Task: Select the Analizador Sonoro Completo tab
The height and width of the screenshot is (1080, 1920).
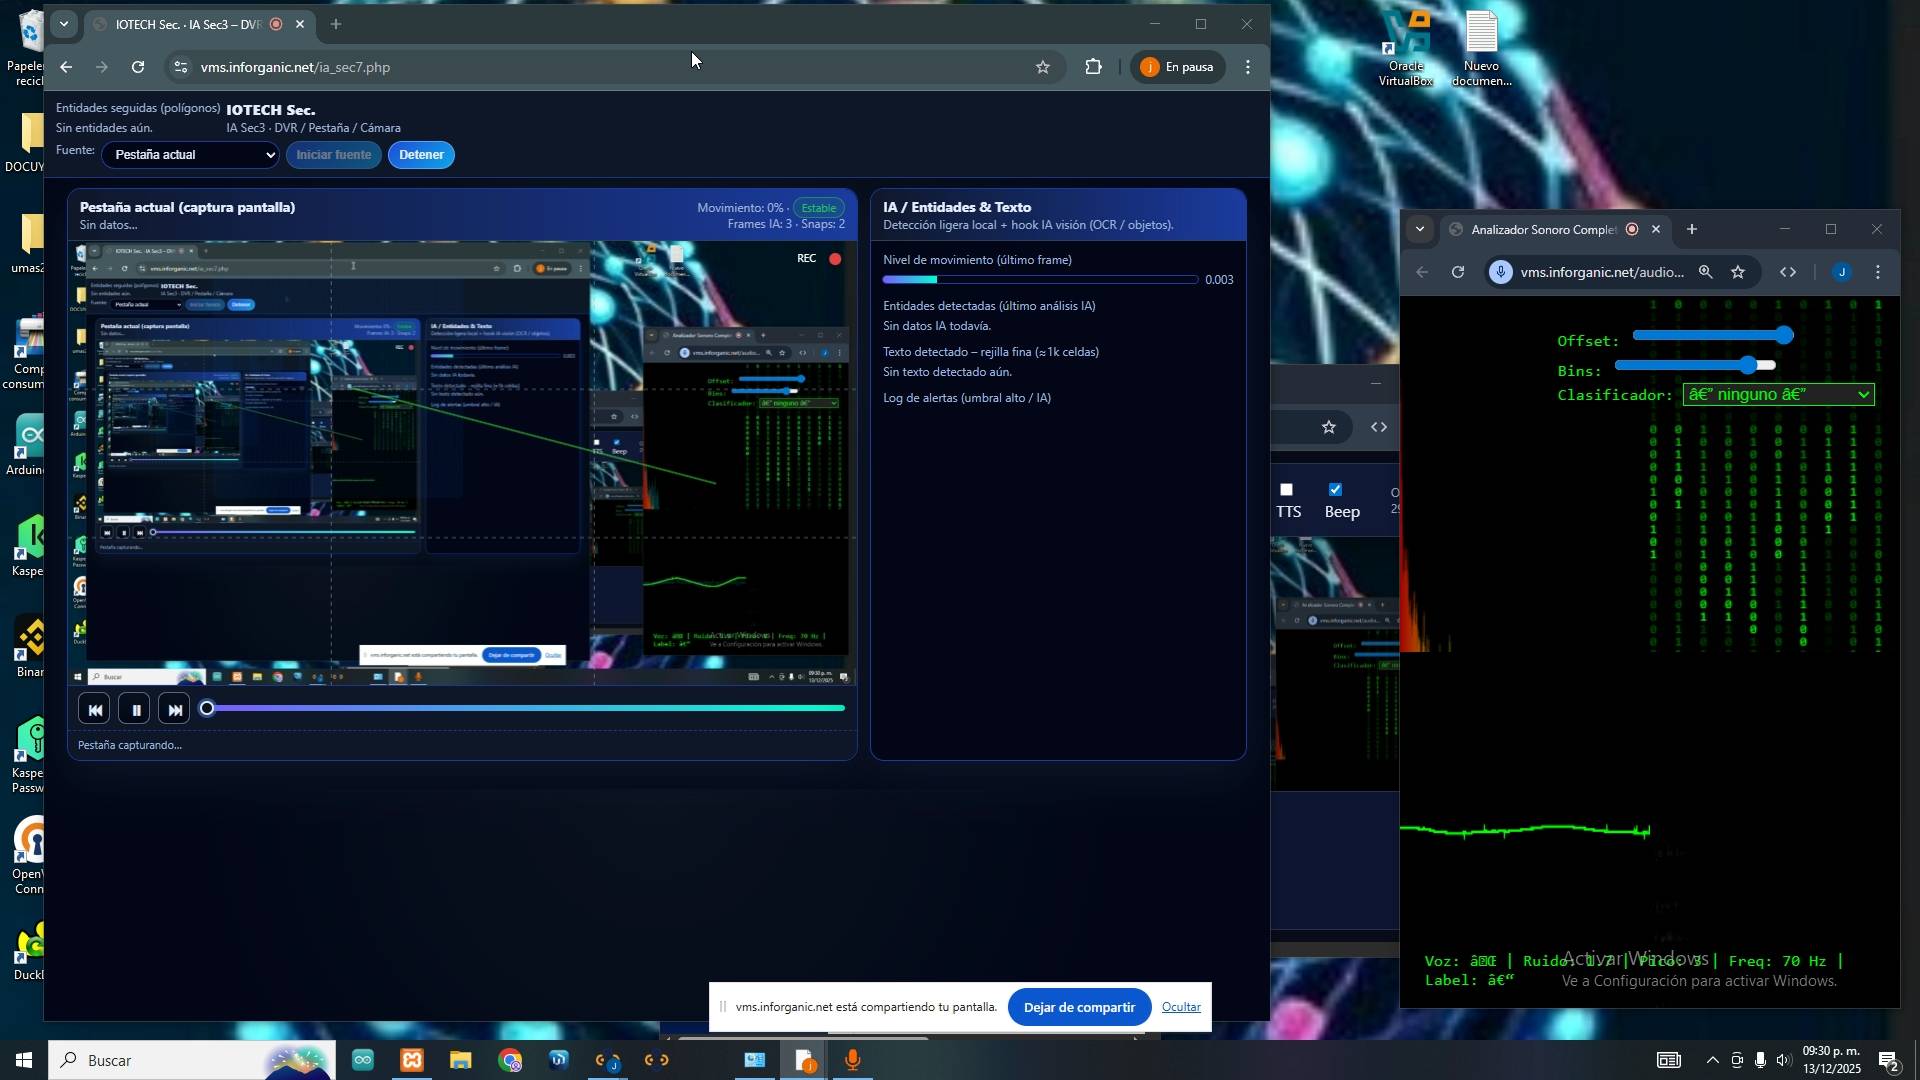Action: [1541, 230]
